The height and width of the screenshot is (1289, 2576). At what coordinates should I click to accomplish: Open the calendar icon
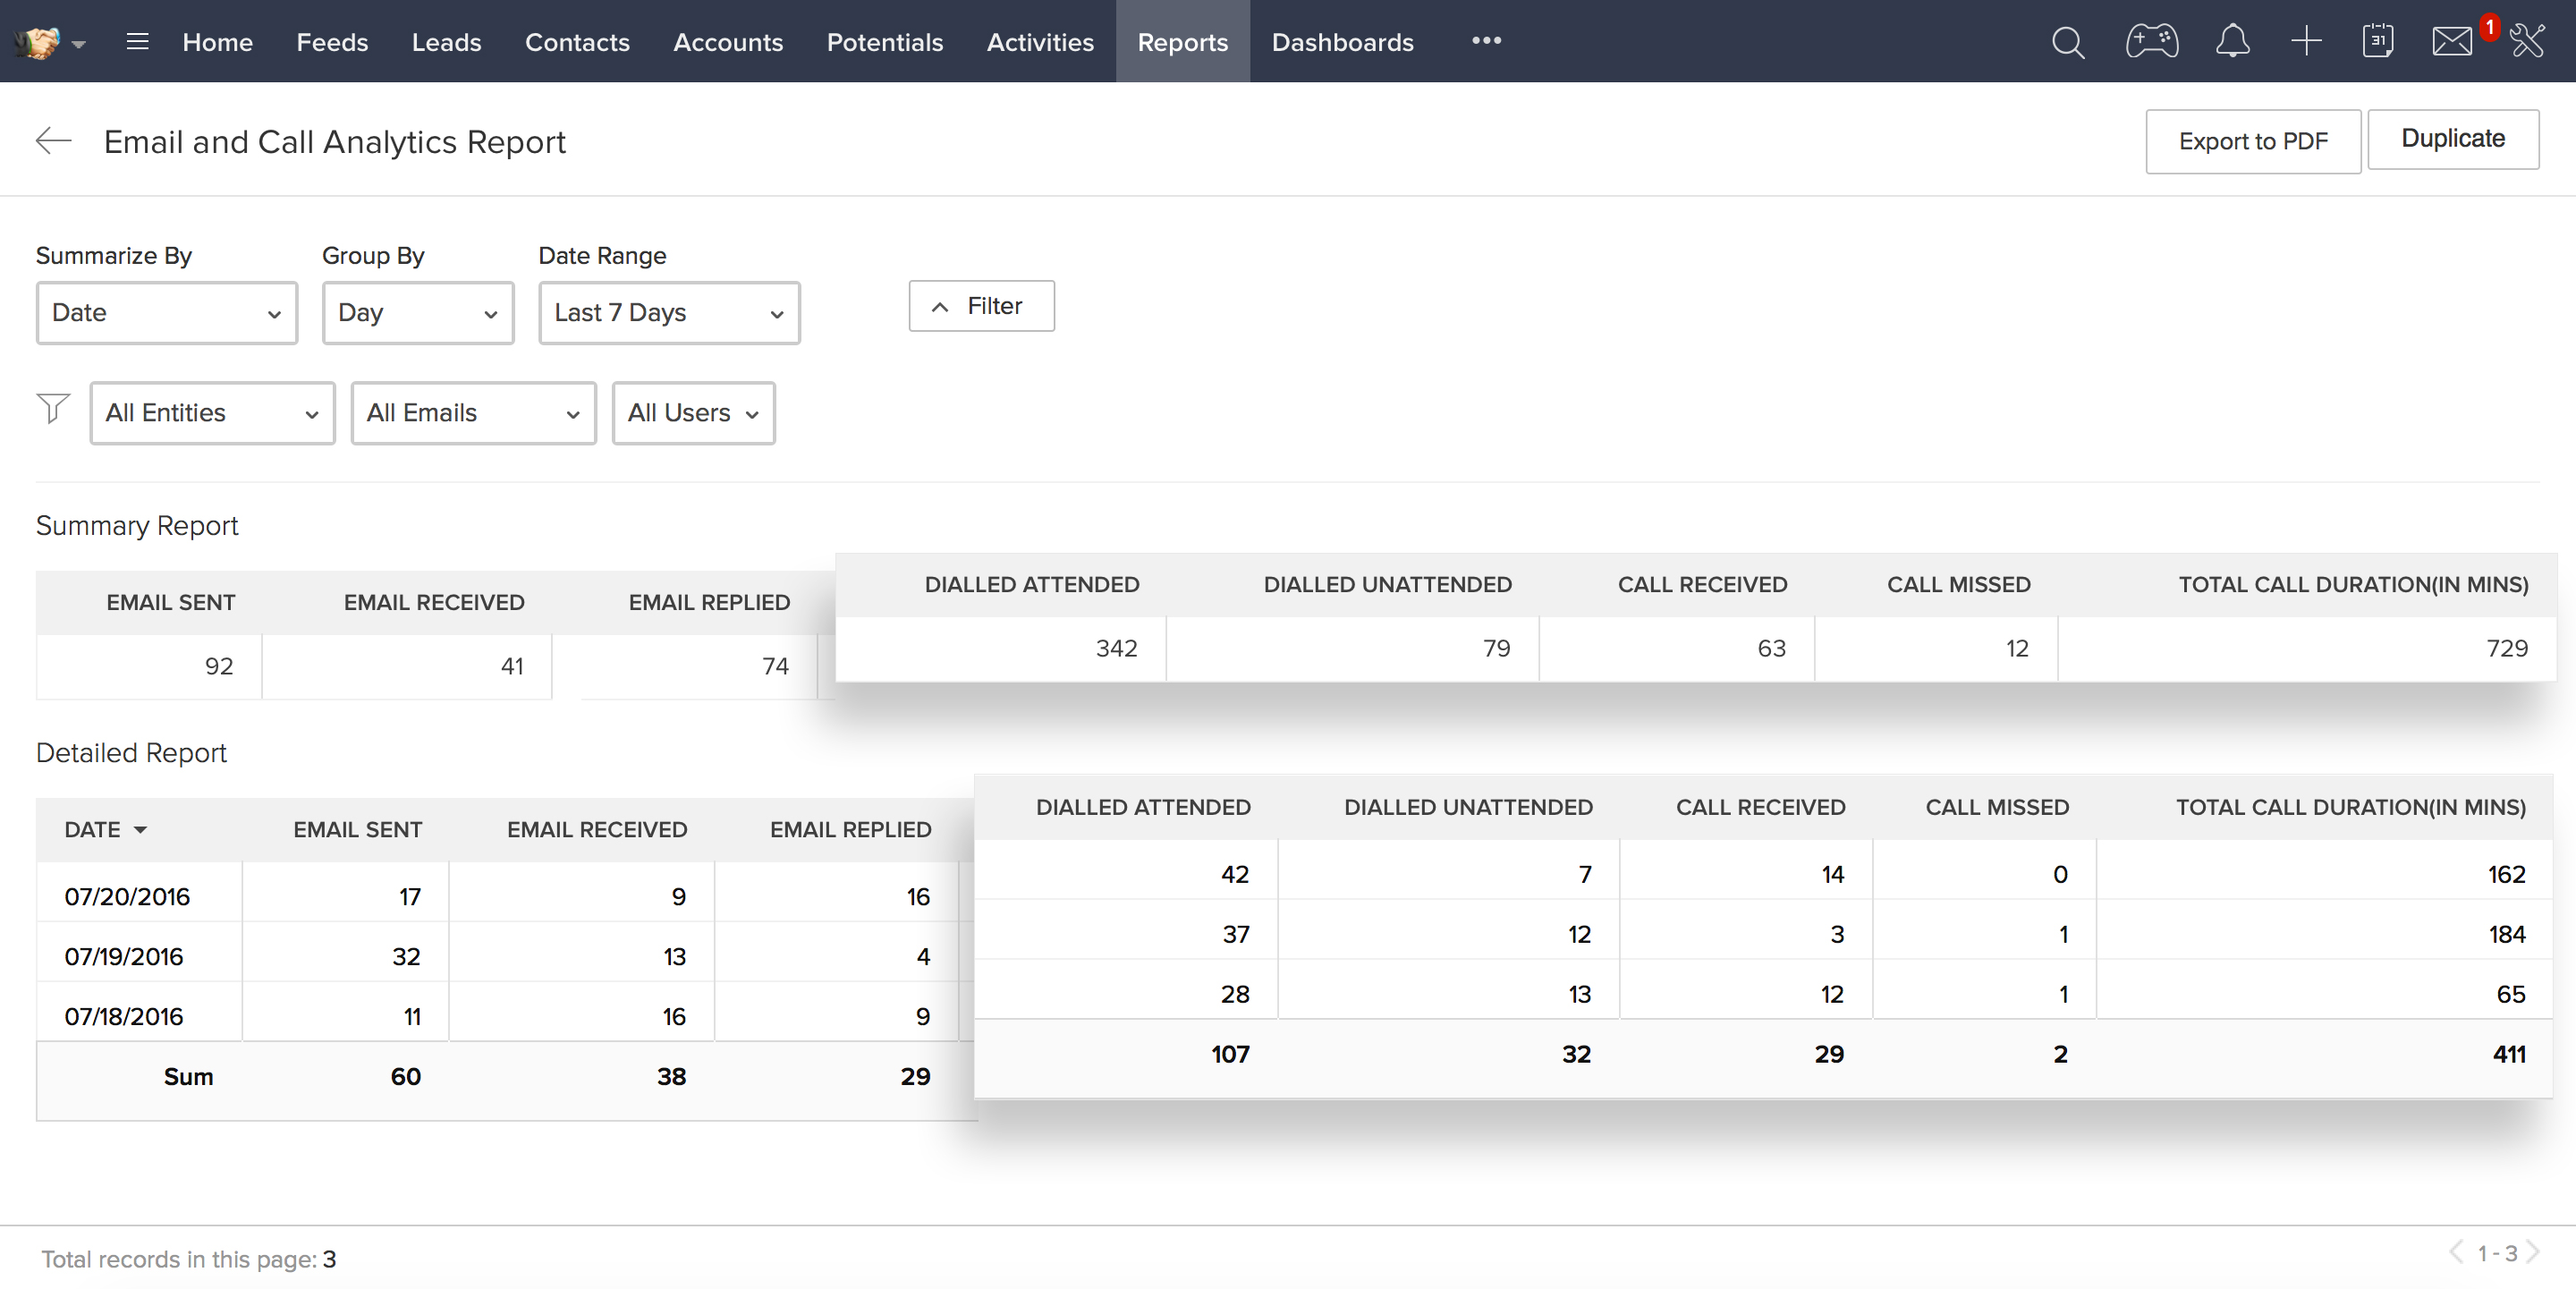2377,42
